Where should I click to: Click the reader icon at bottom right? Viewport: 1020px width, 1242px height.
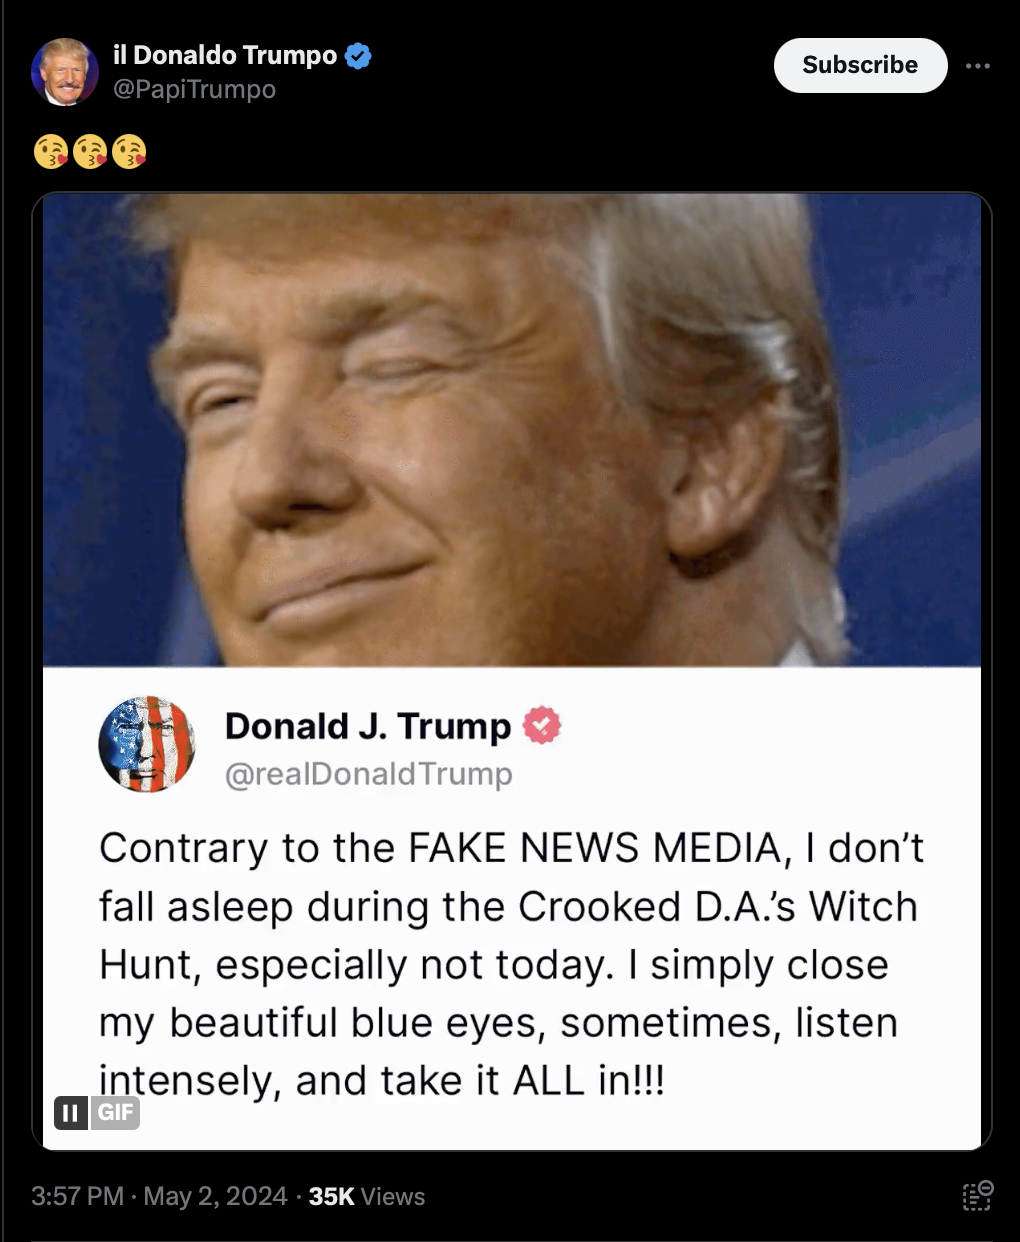977,1196
